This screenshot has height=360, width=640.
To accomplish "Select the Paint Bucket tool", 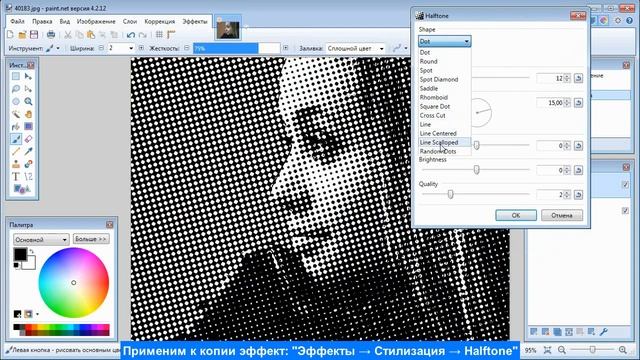I will [x=16, y=127].
